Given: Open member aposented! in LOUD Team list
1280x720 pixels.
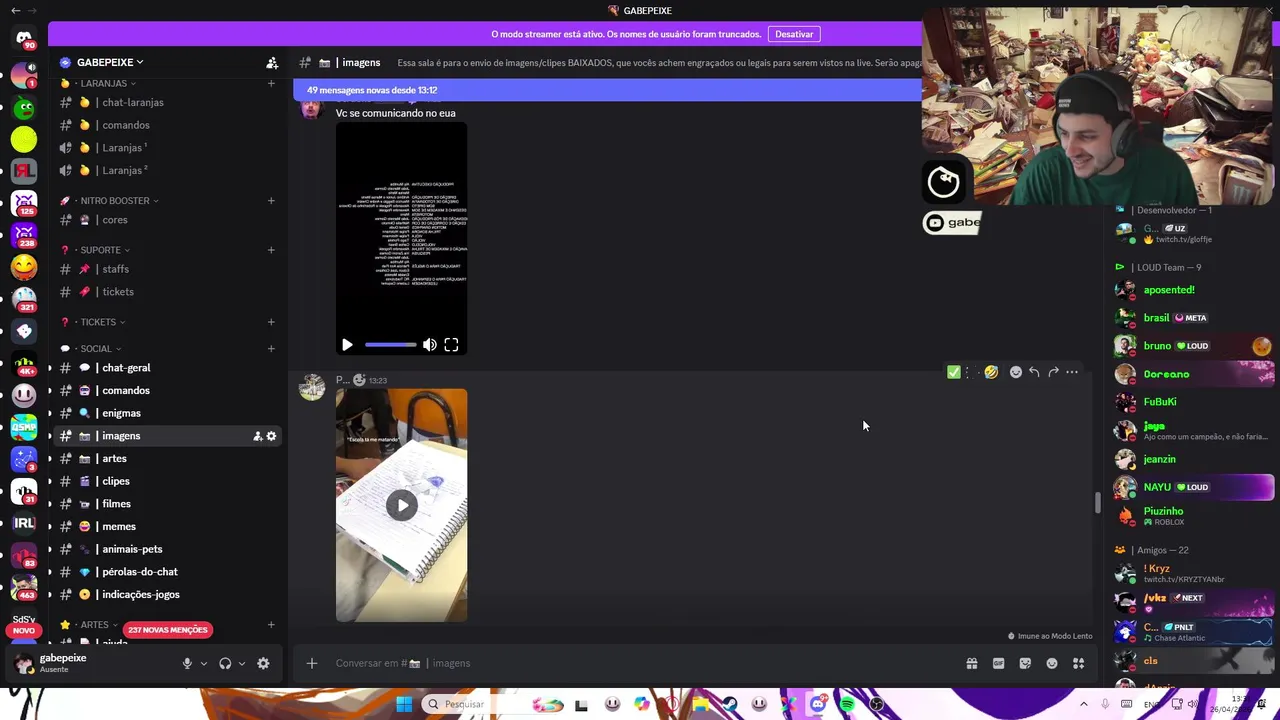Looking at the screenshot, I should [x=1195, y=290].
